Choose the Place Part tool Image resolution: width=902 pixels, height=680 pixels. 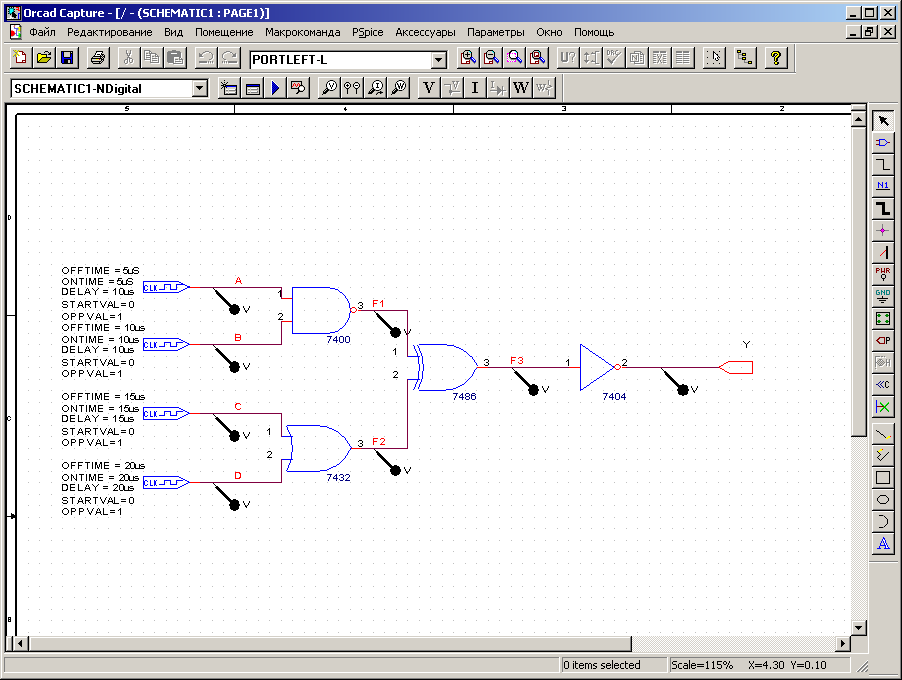tap(882, 143)
